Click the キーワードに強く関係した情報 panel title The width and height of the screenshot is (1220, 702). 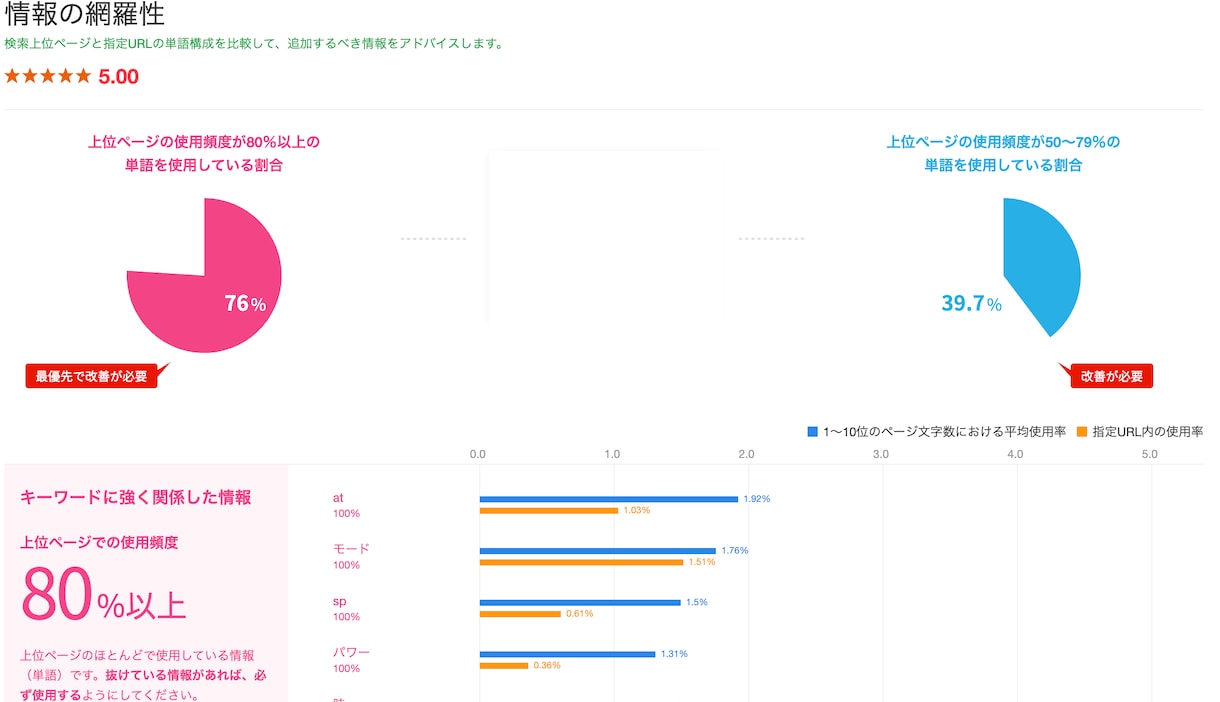(135, 497)
